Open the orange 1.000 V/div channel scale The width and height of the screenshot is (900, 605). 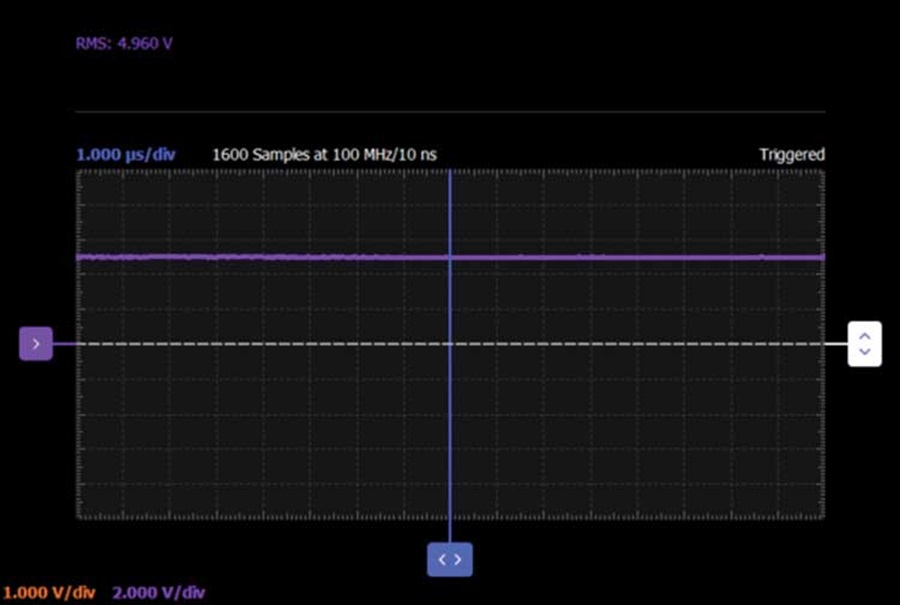tap(49, 592)
